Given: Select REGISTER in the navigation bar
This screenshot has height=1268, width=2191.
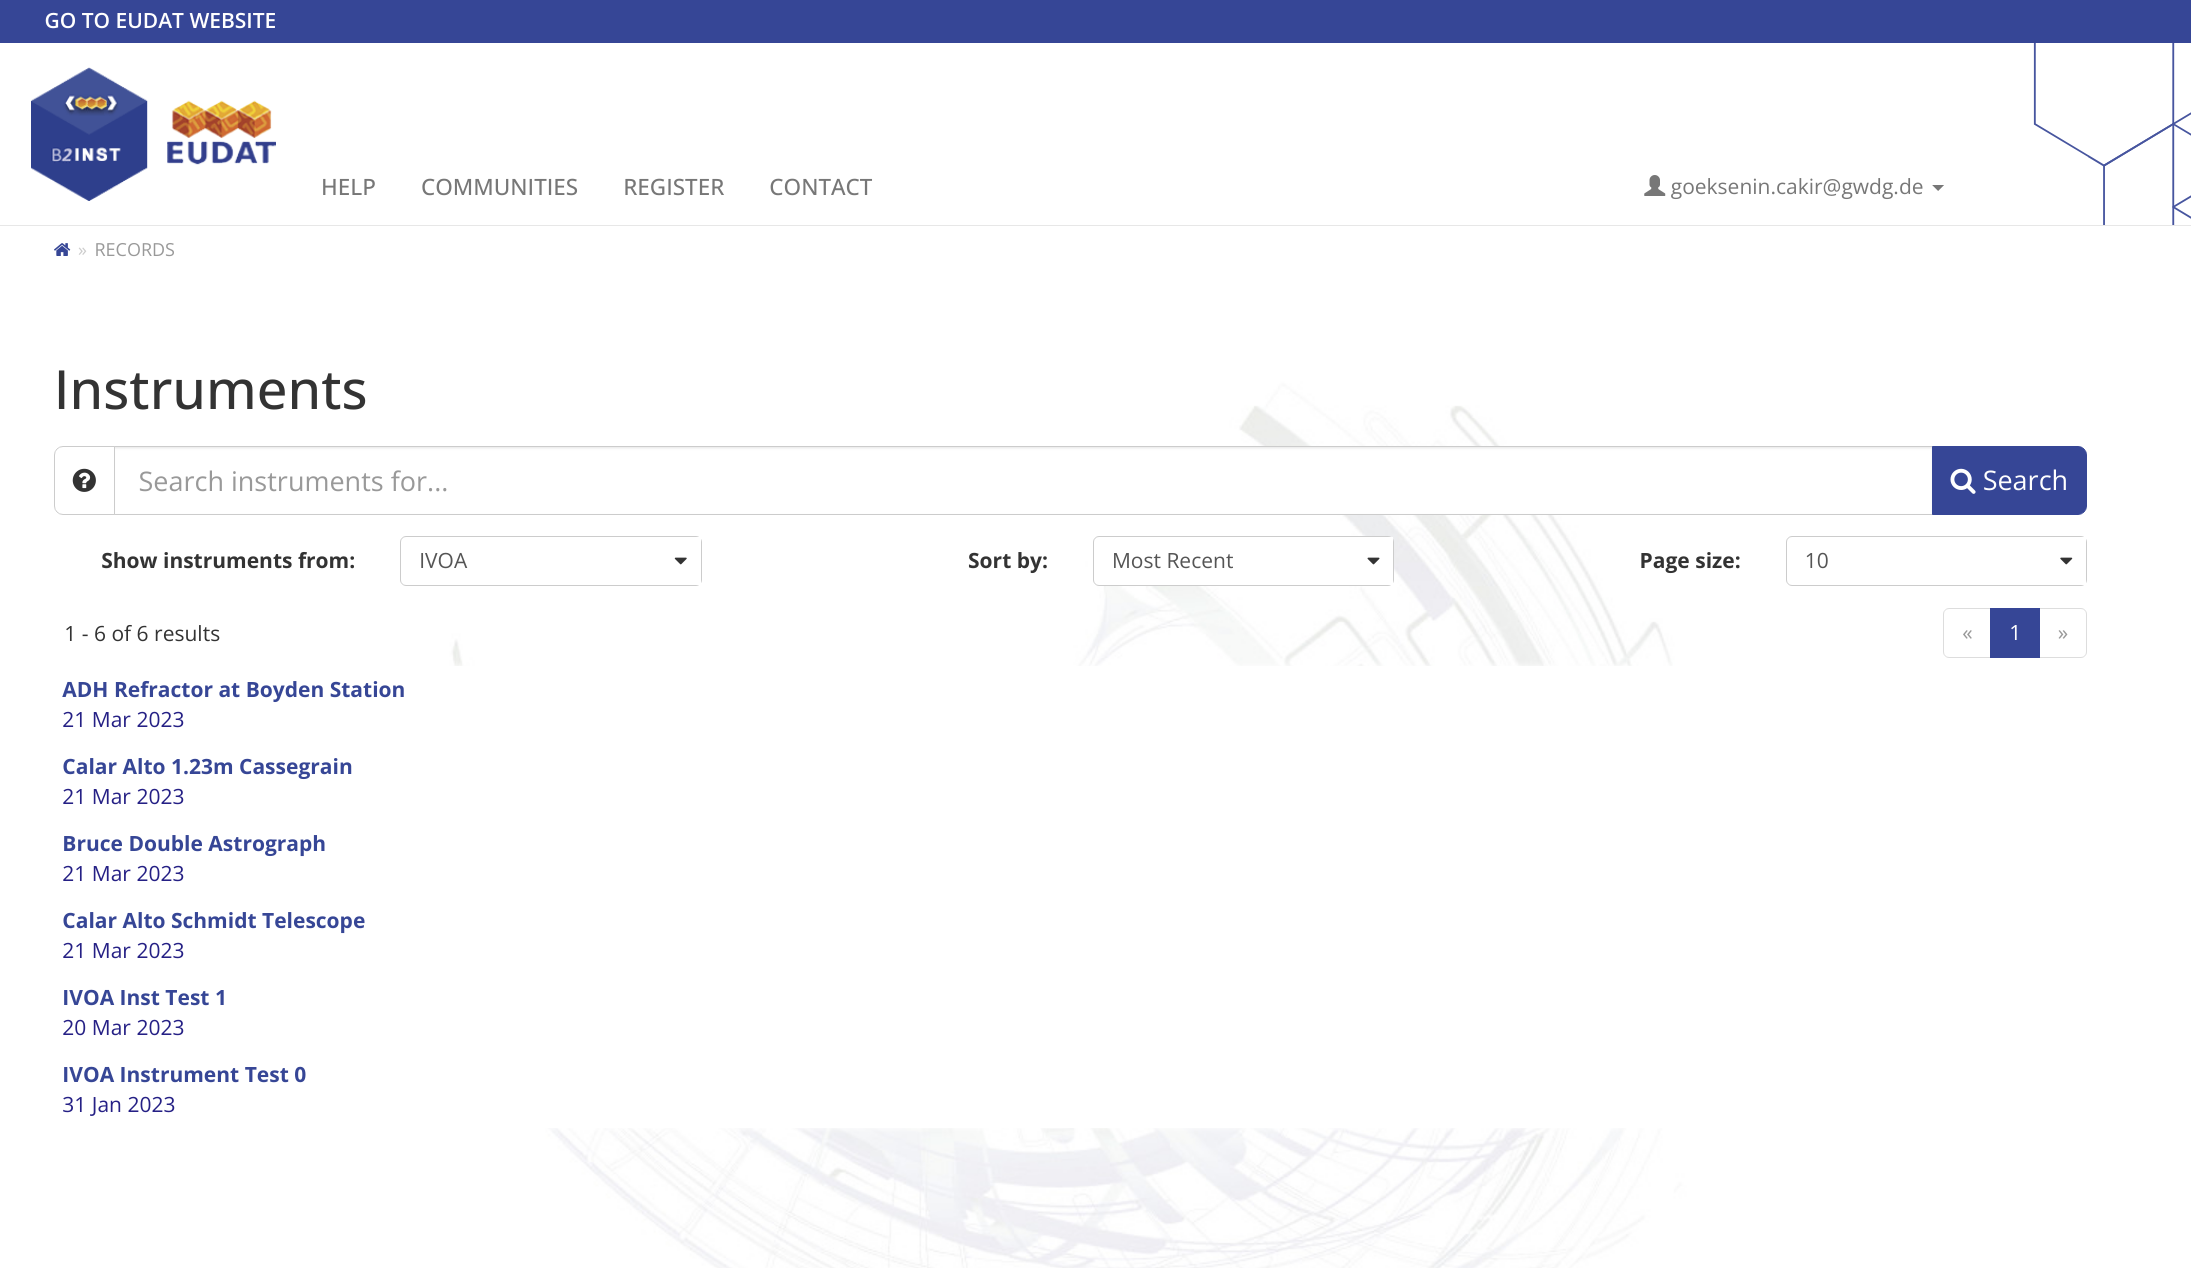Looking at the screenshot, I should pyautogui.click(x=673, y=187).
